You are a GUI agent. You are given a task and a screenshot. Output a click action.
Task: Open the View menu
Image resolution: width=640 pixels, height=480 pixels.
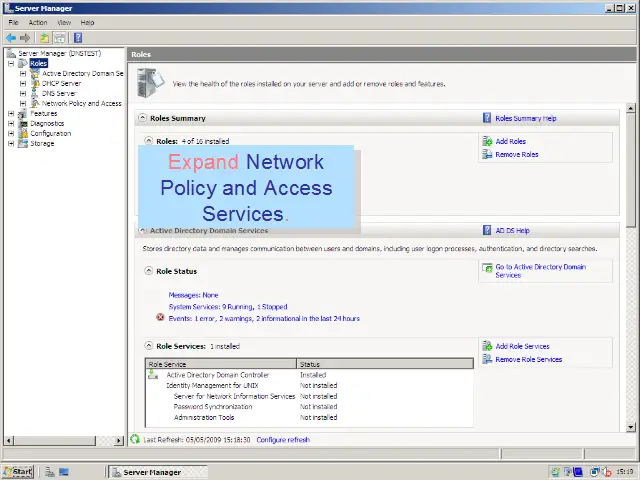[64, 22]
